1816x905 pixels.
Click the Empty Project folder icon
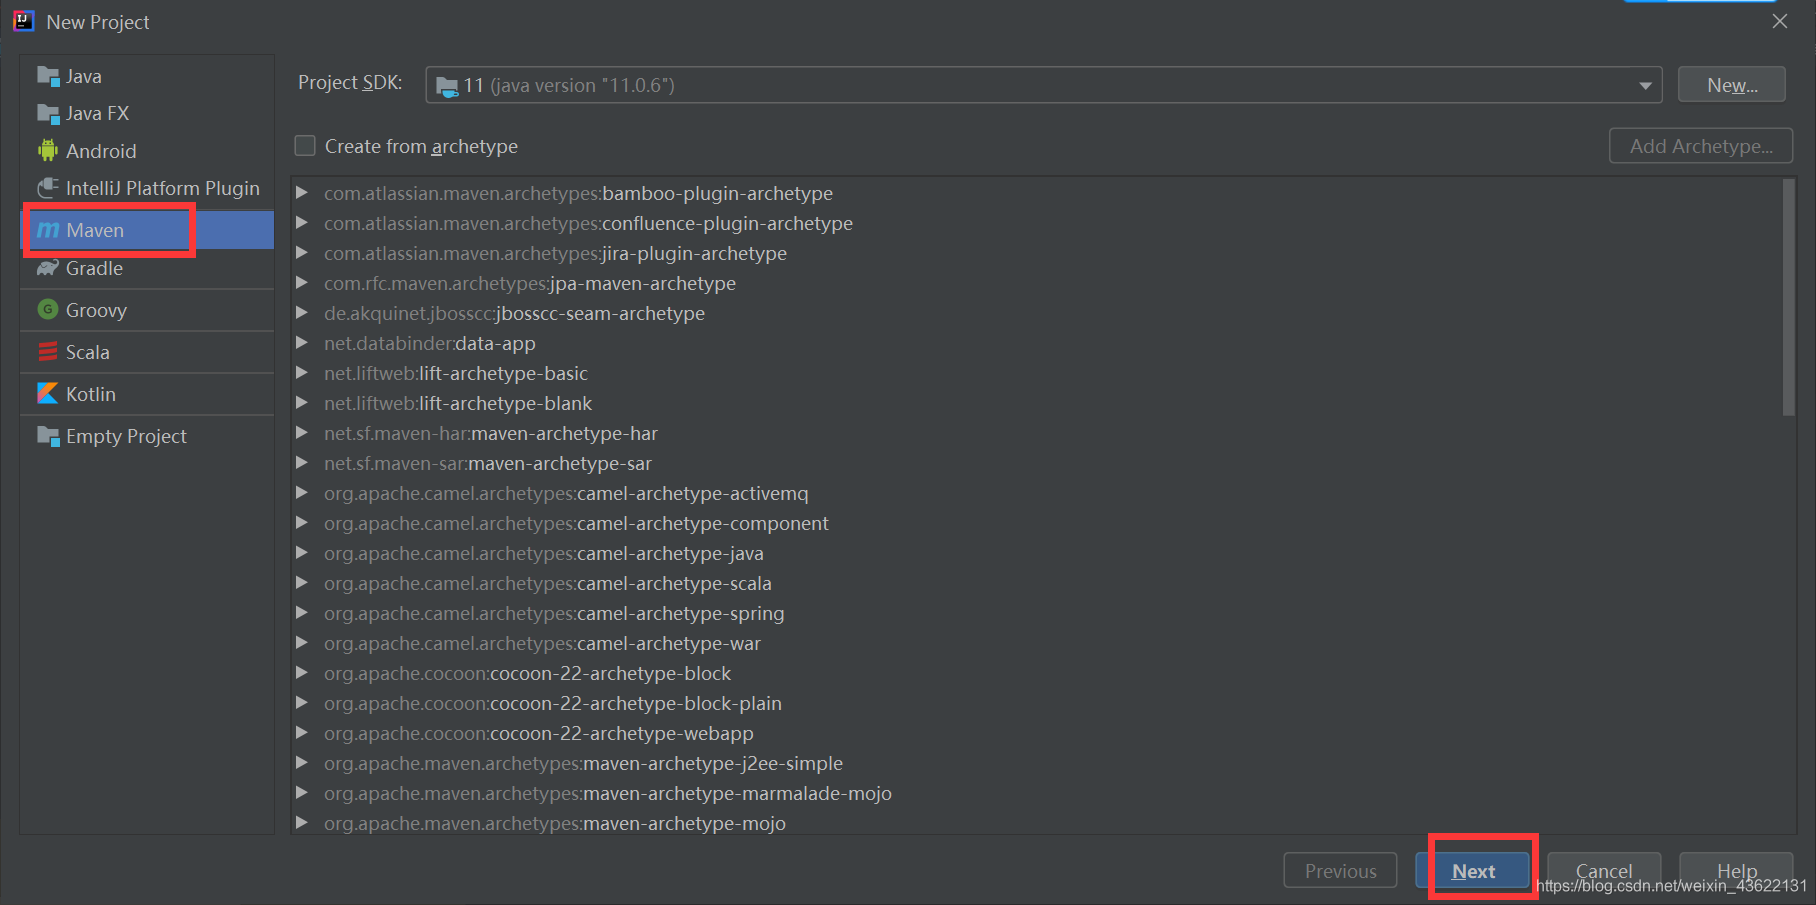[48, 436]
